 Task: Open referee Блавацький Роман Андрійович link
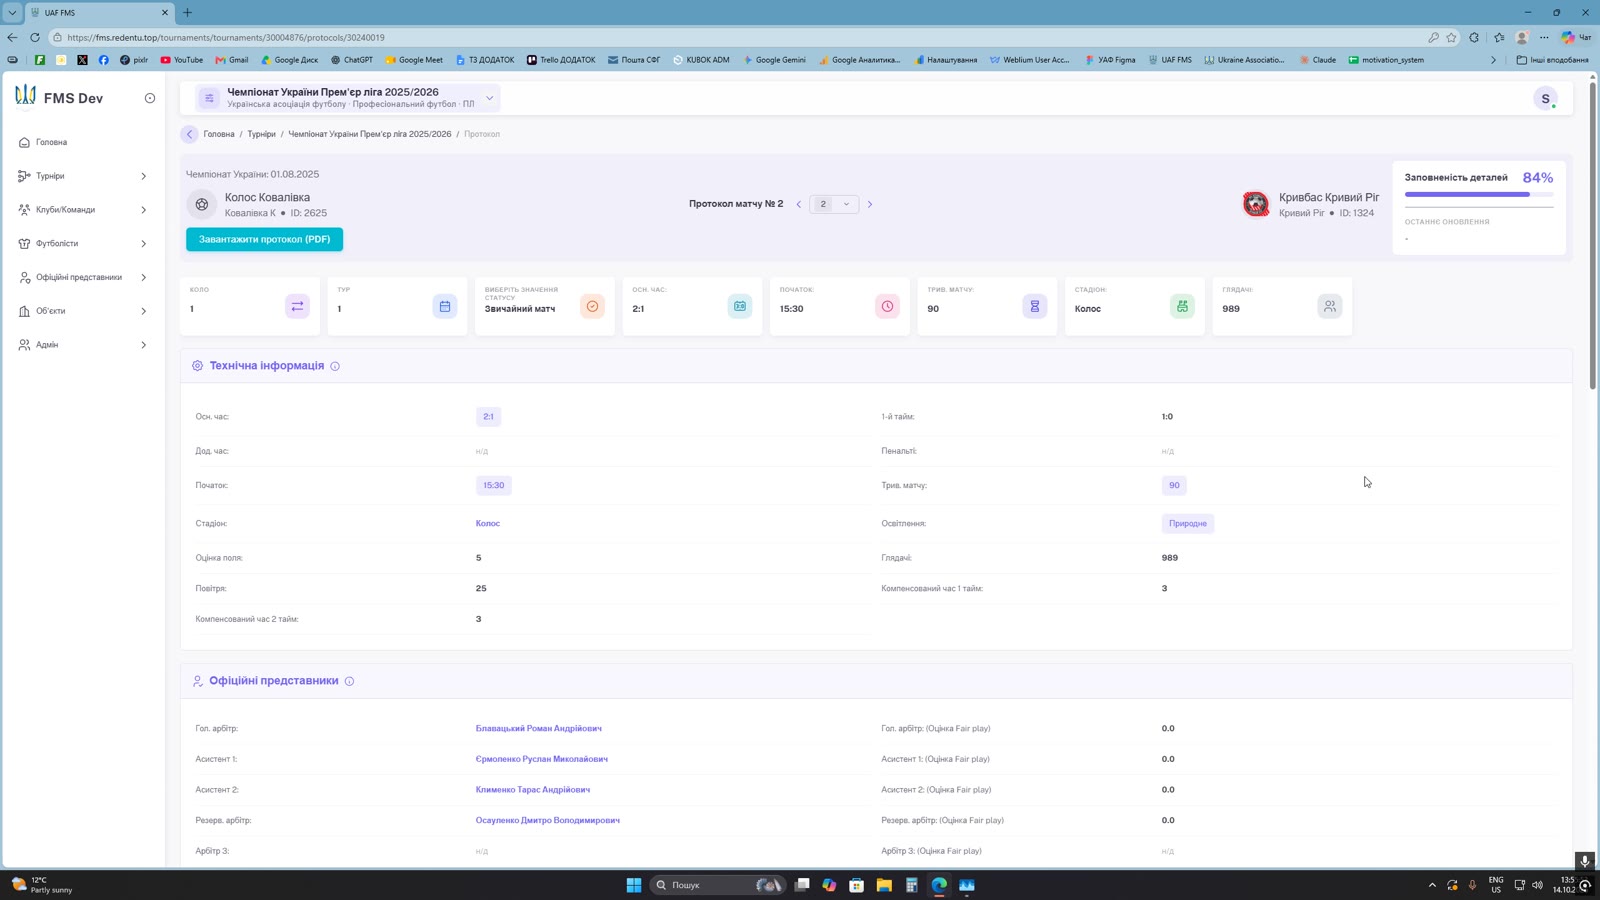pos(538,729)
